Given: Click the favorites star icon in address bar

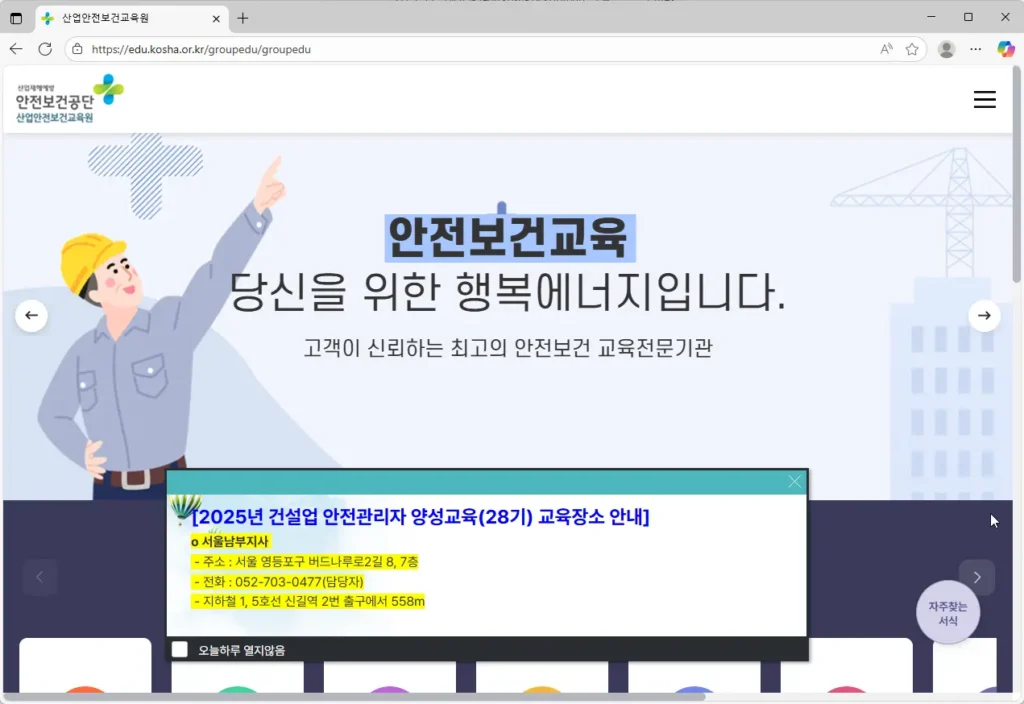Looking at the screenshot, I should click(x=913, y=48).
